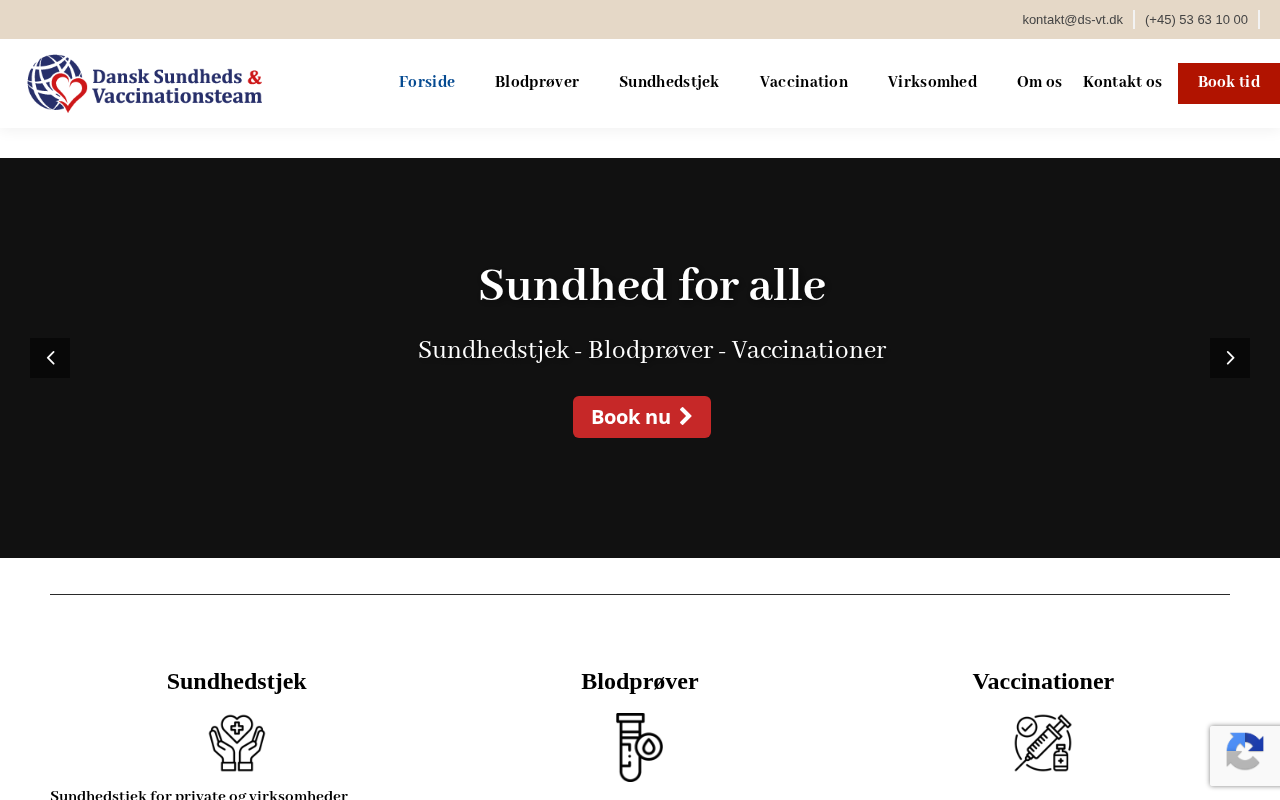
Task: Click the Vaccinationer section heading
Action: [1043, 682]
